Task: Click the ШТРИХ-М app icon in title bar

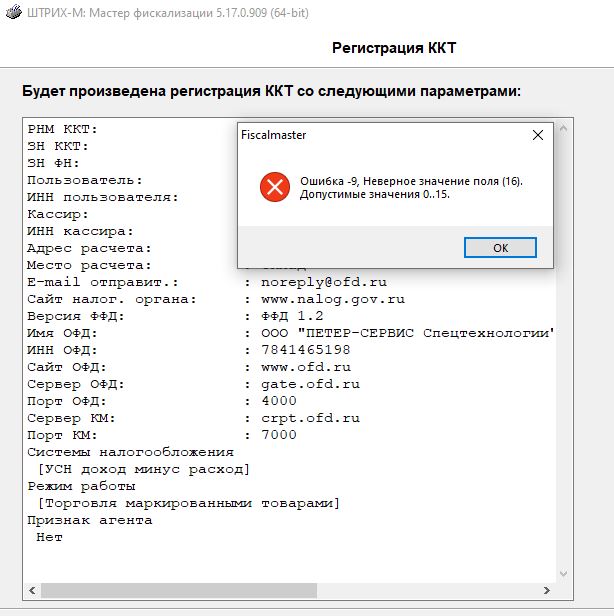Action: (13, 14)
